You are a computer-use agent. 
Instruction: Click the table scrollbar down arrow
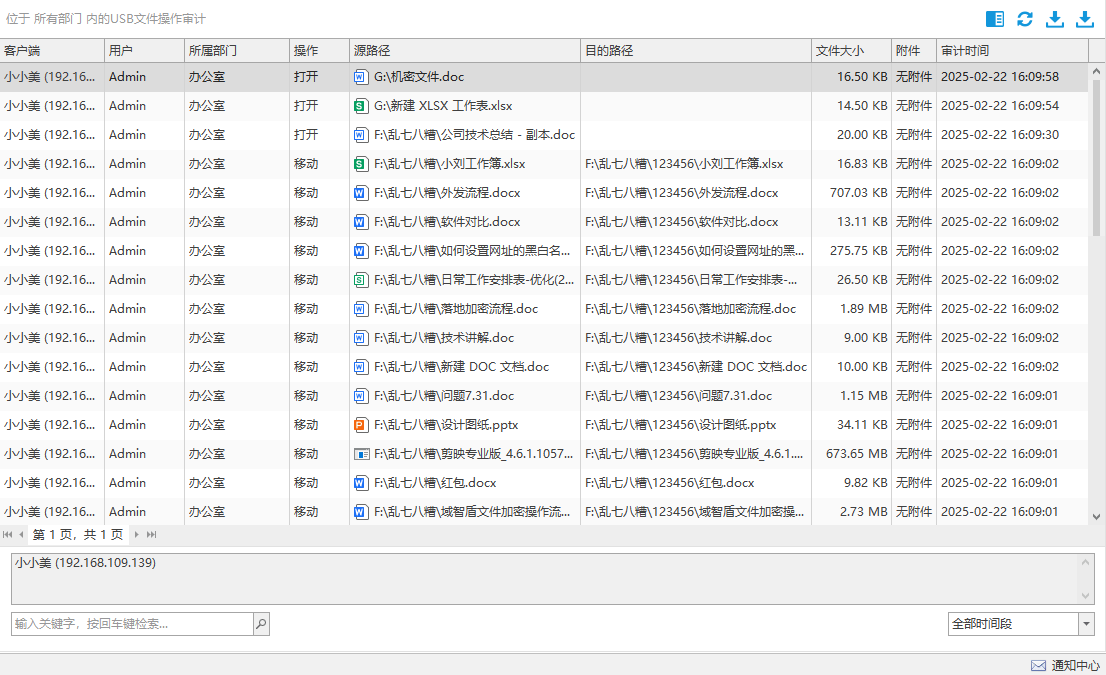tap(1096, 516)
